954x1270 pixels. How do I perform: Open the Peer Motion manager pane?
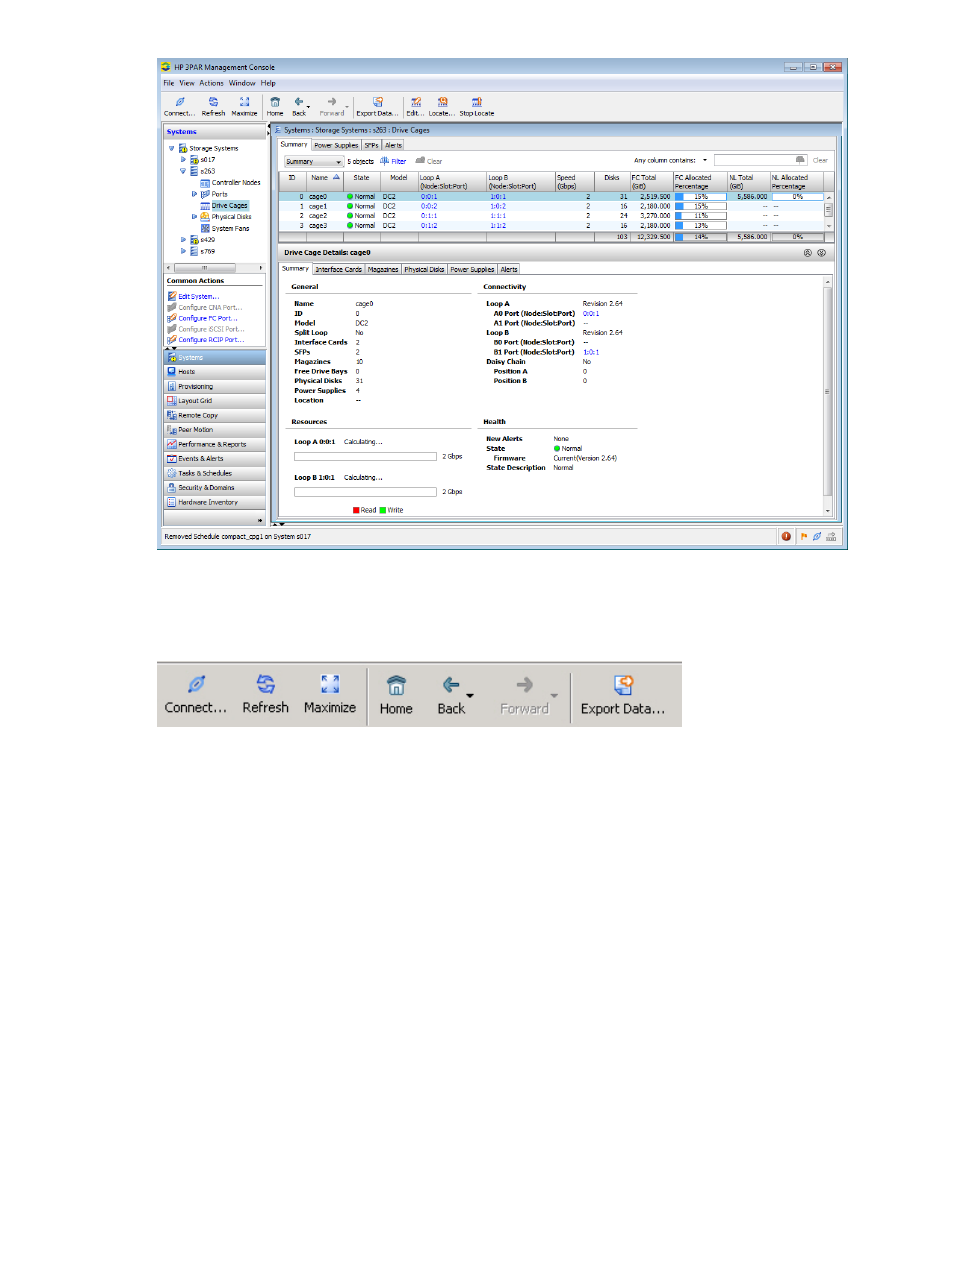[214, 430]
